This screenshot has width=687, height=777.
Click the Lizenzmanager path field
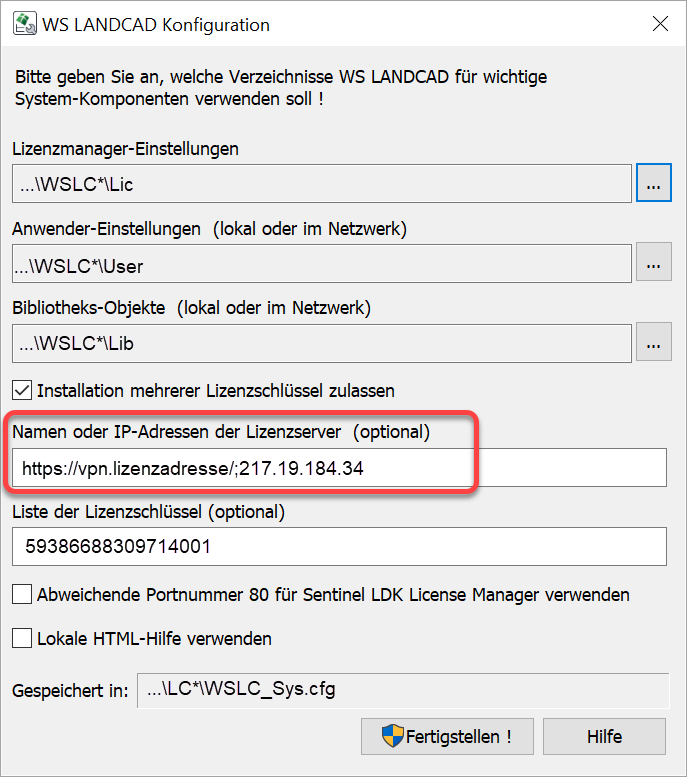322,184
